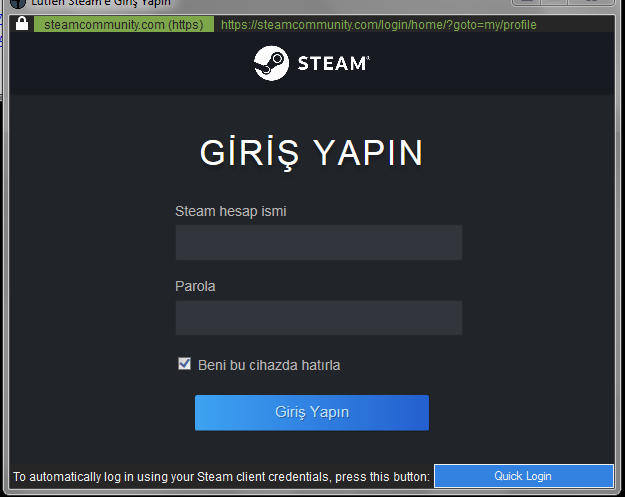Click the steamcommunity.com (https) security badge

pos(124,24)
